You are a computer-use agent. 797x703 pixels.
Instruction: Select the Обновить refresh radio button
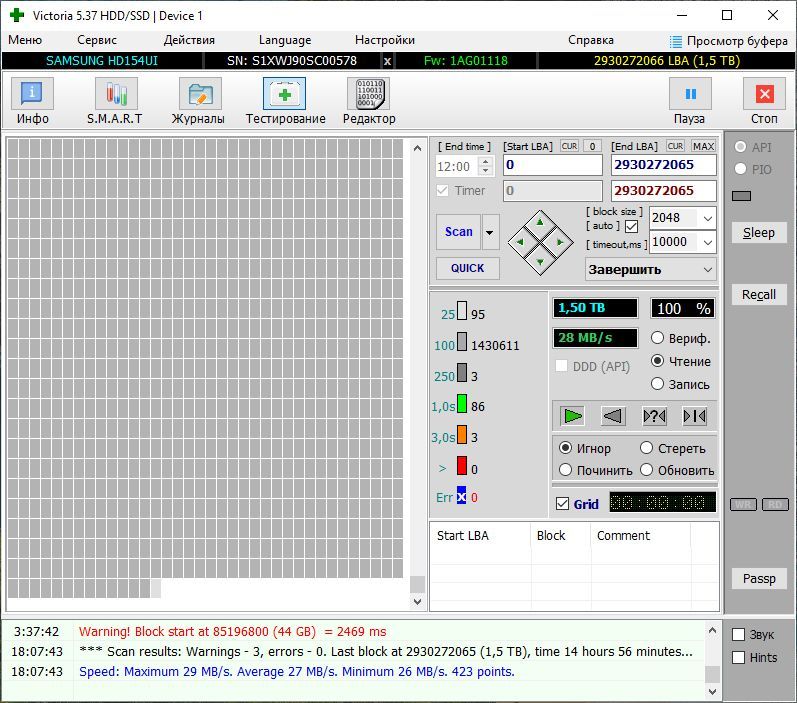click(646, 470)
